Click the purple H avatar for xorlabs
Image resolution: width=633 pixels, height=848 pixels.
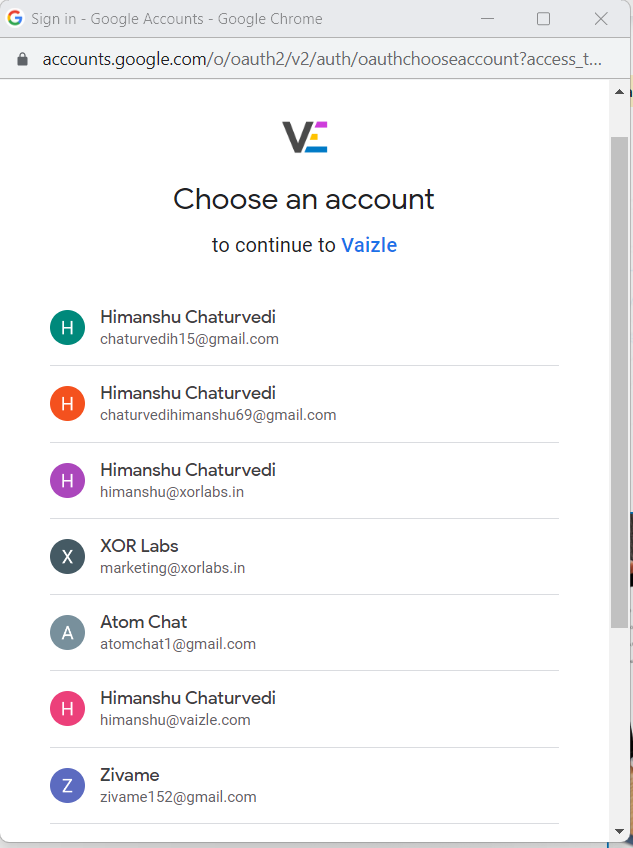point(68,480)
